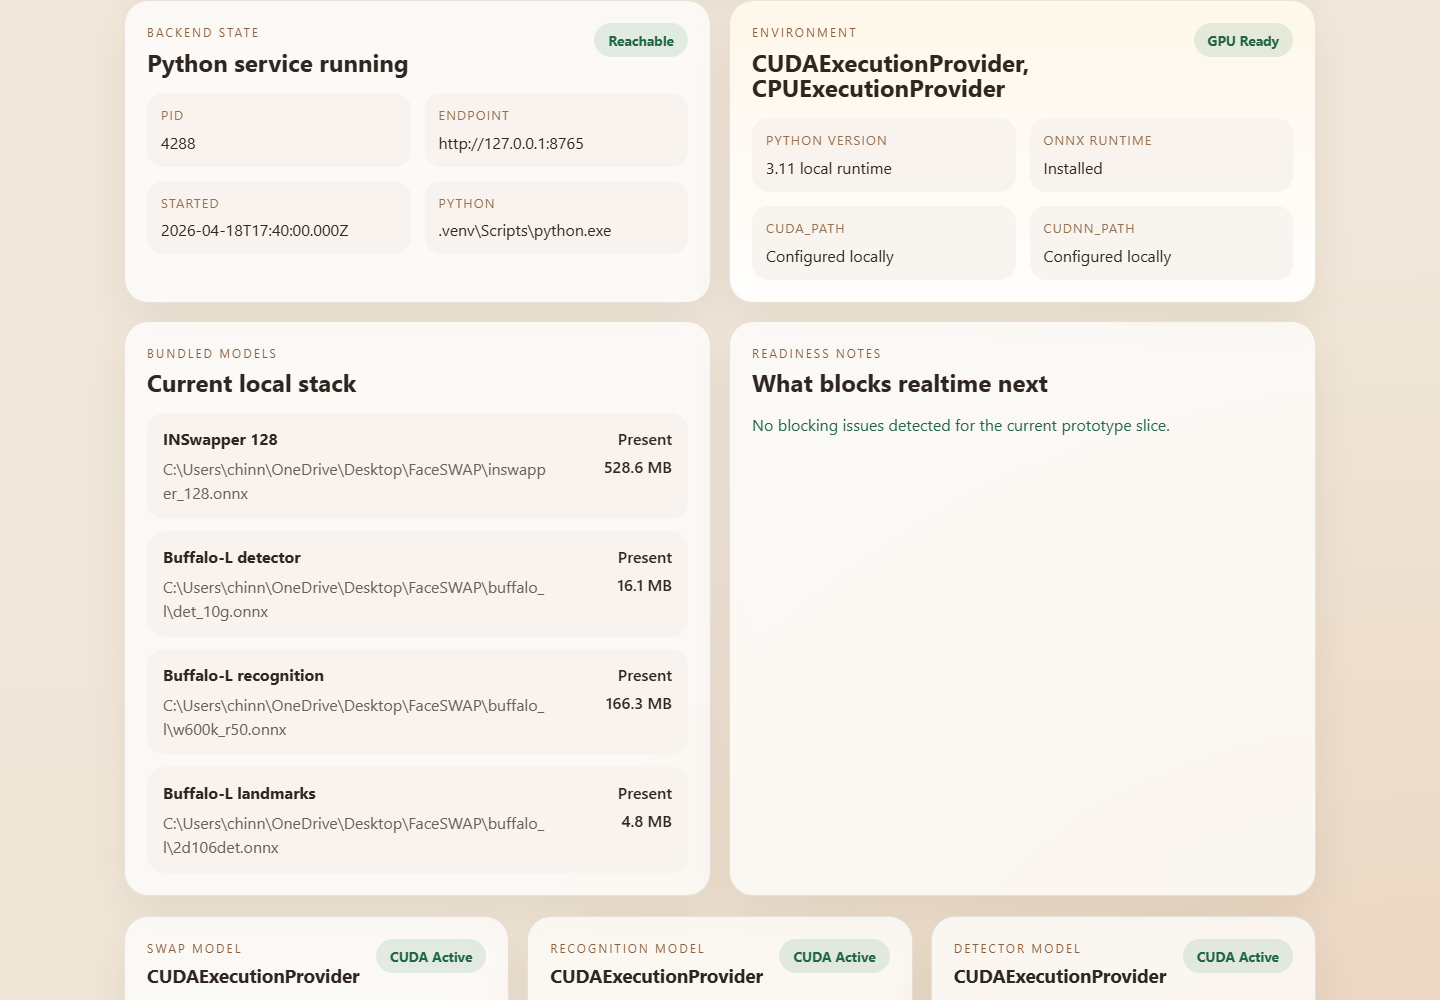Click the What blocks realtime next heading
The height and width of the screenshot is (1000, 1440).
point(900,384)
